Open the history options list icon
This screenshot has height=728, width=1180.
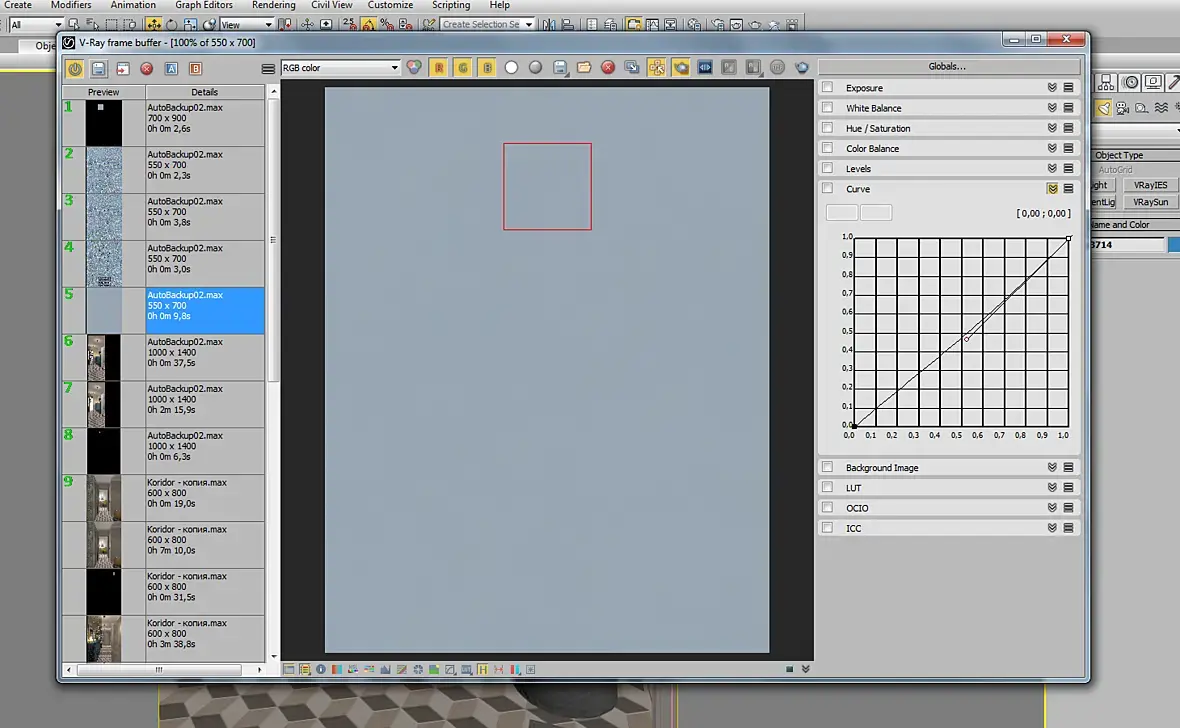pos(268,69)
